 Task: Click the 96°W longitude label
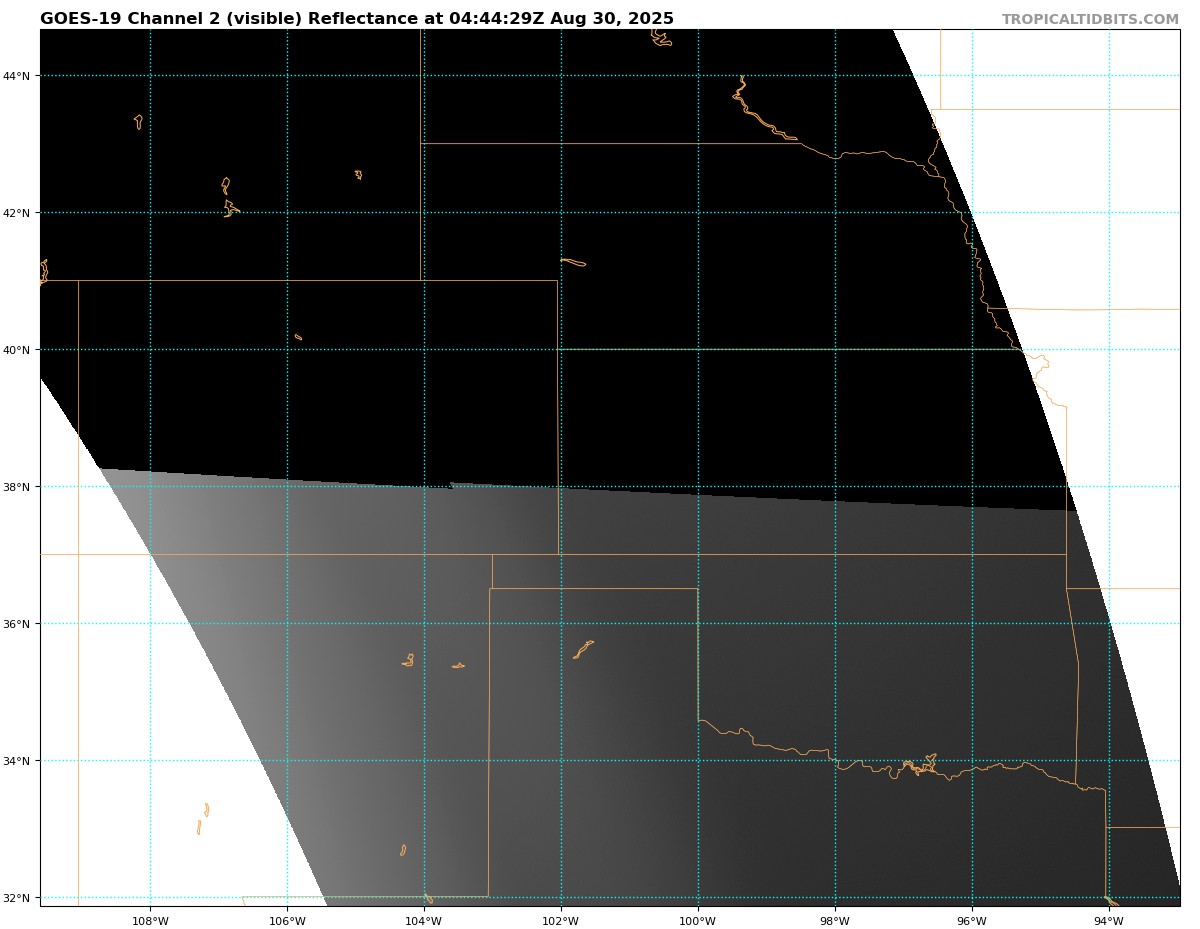(x=972, y=921)
